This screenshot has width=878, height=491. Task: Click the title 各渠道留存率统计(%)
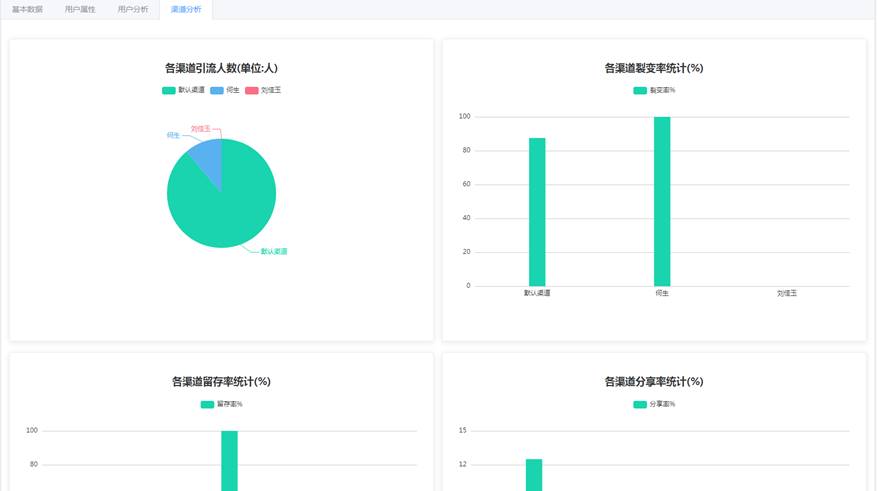click(x=221, y=382)
